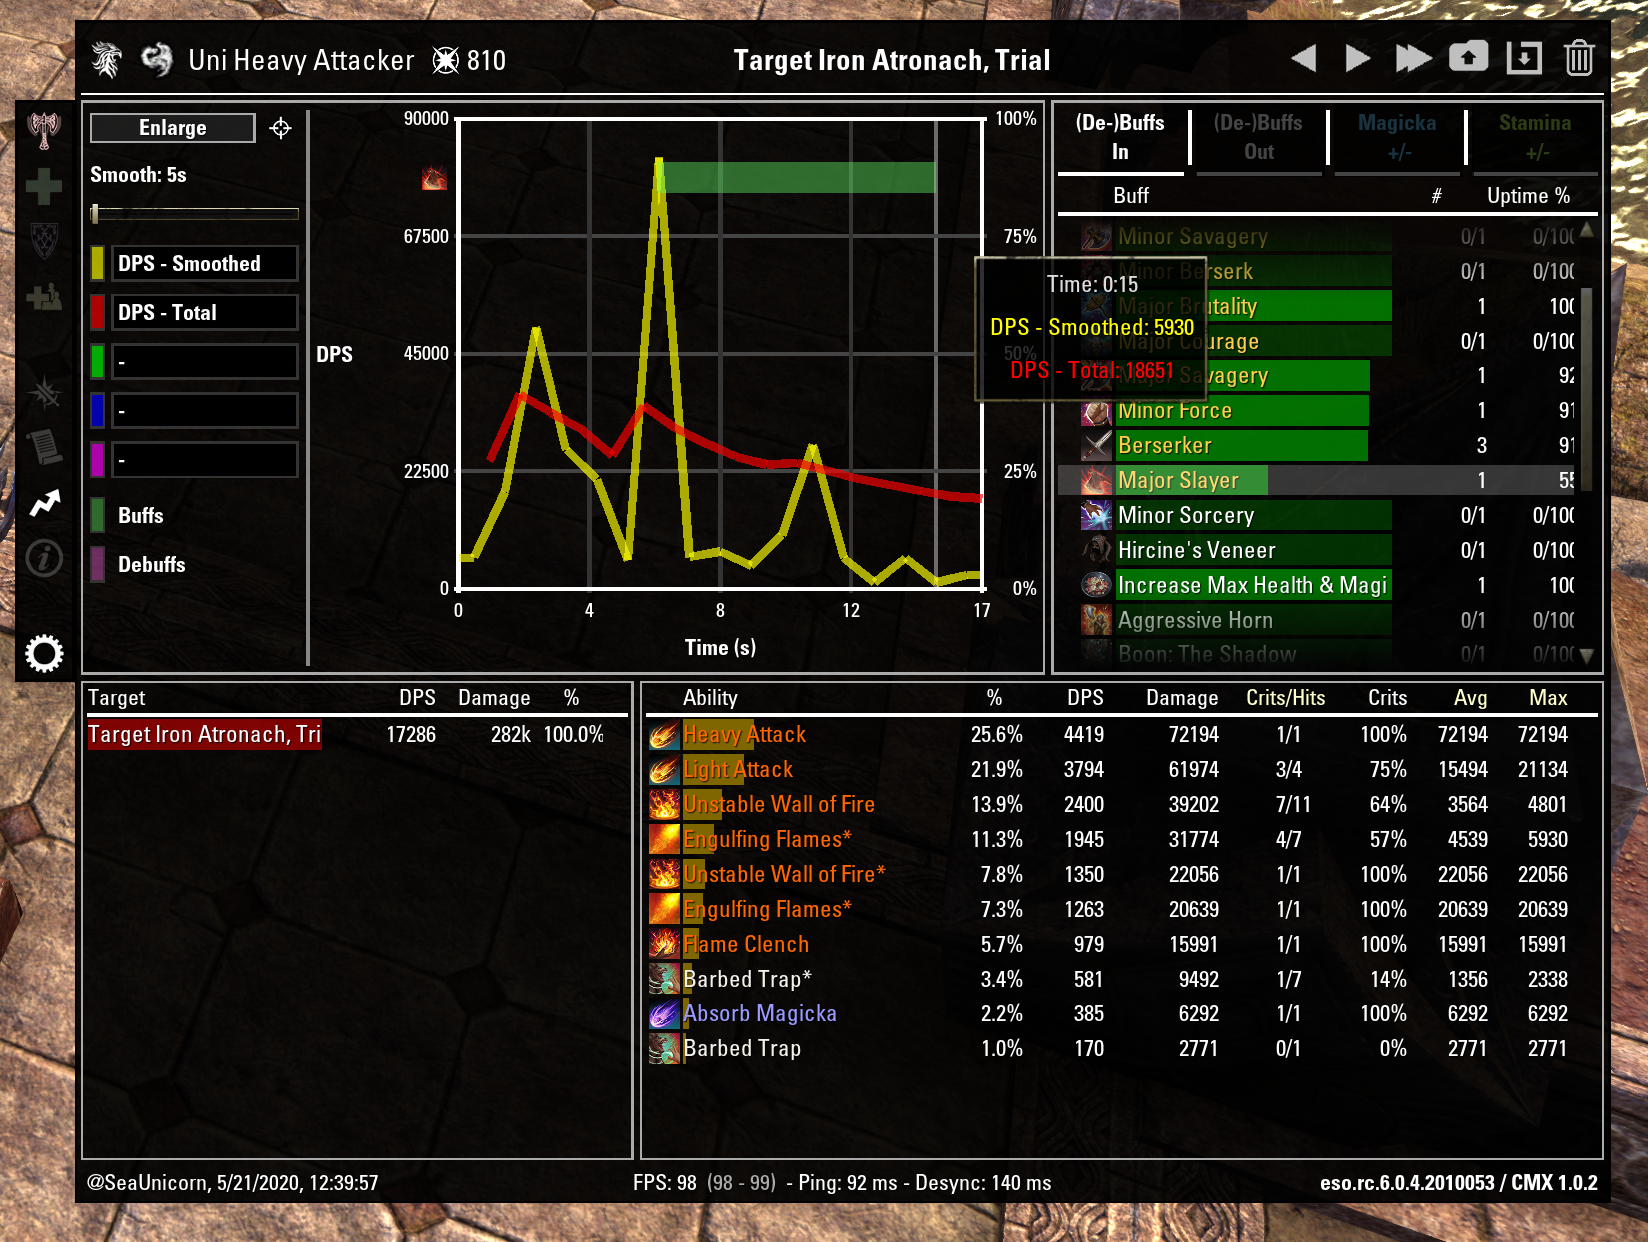Open the info panel icon

[44, 559]
